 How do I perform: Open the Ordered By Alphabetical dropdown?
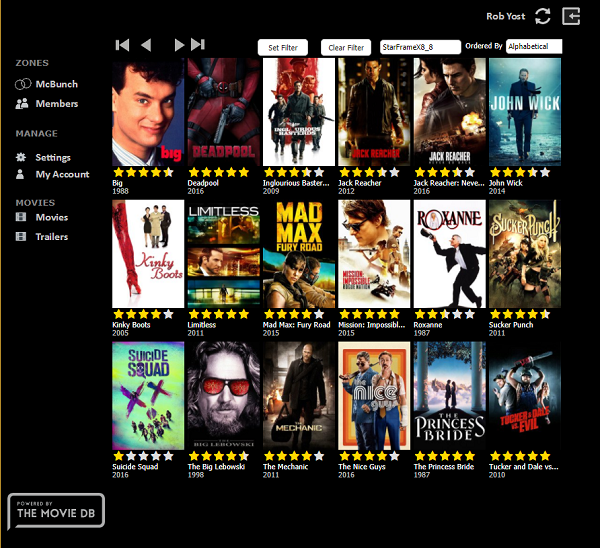pyautogui.click(x=534, y=46)
